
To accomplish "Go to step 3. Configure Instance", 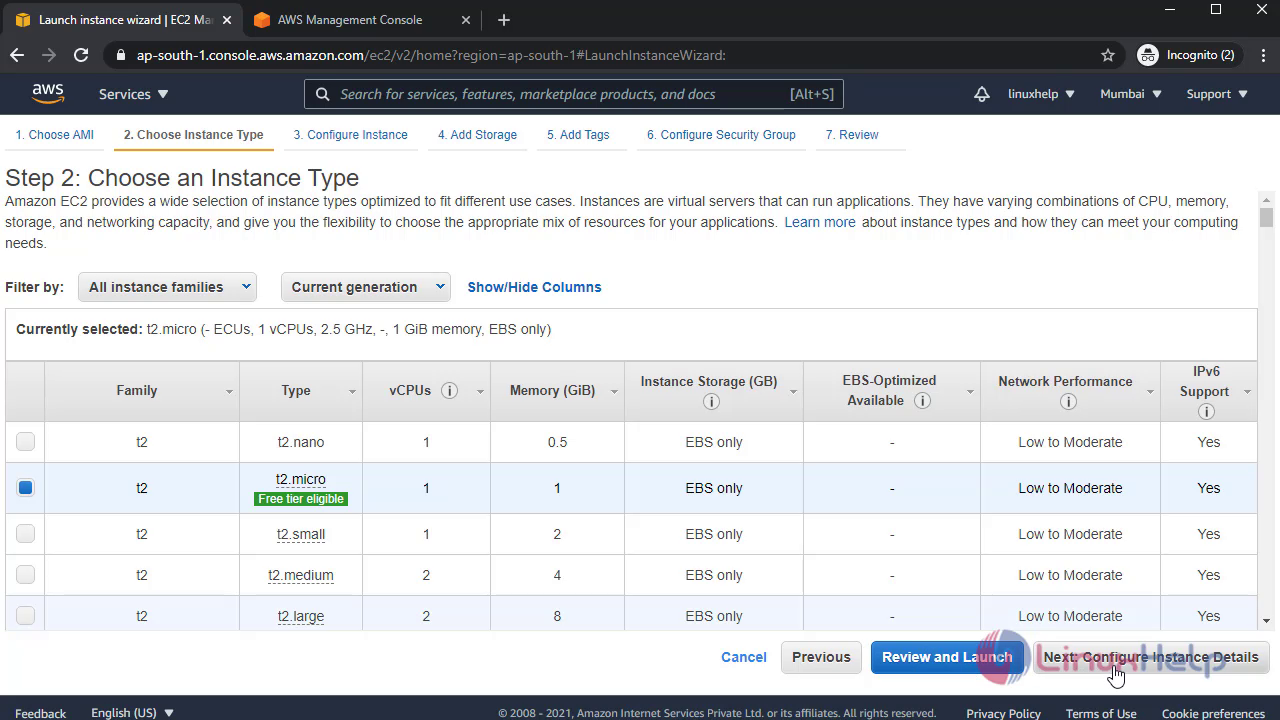I will click(350, 135).
